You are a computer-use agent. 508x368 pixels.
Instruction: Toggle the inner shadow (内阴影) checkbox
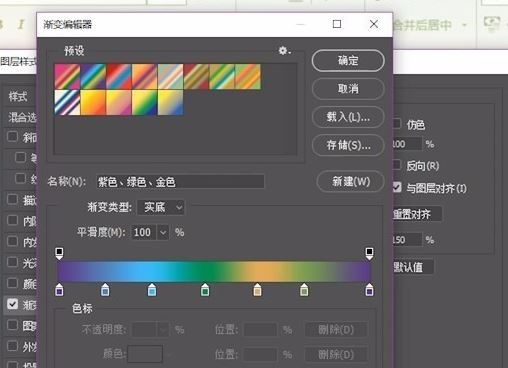(x=12, y=220)
